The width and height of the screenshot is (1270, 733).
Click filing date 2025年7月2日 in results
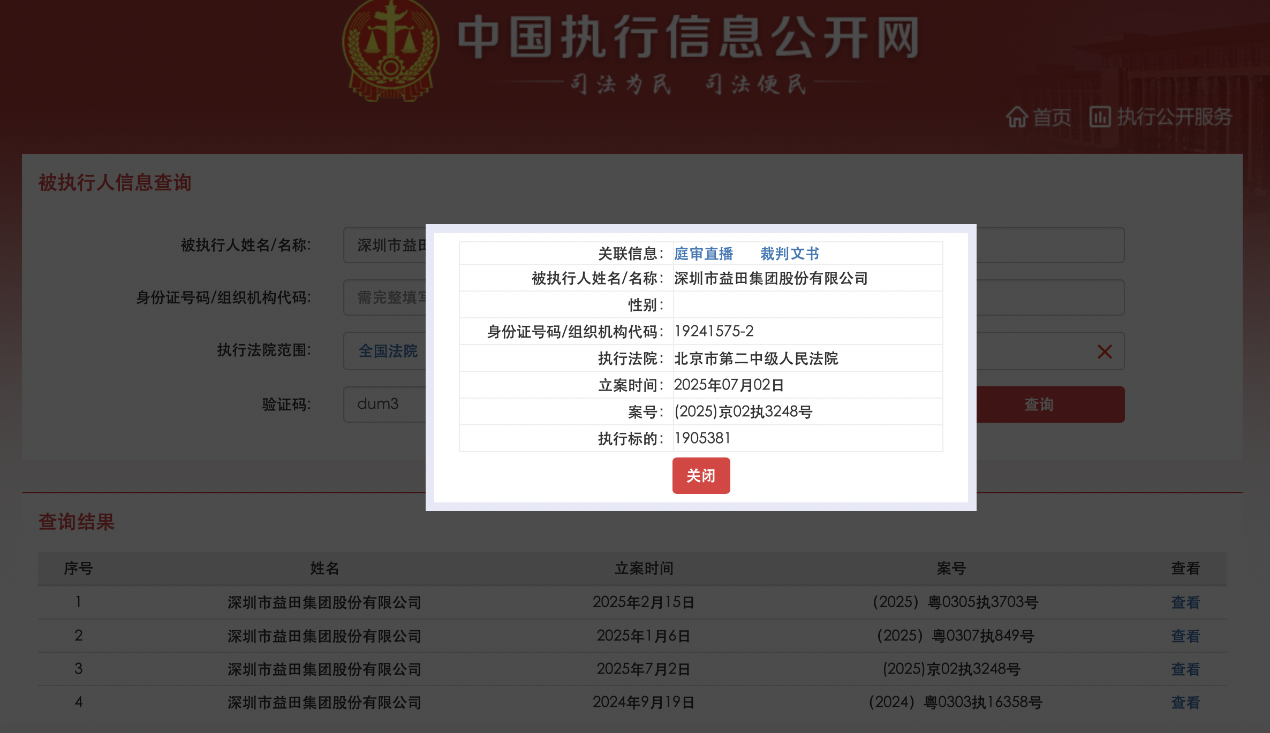[x=644, y=669]
